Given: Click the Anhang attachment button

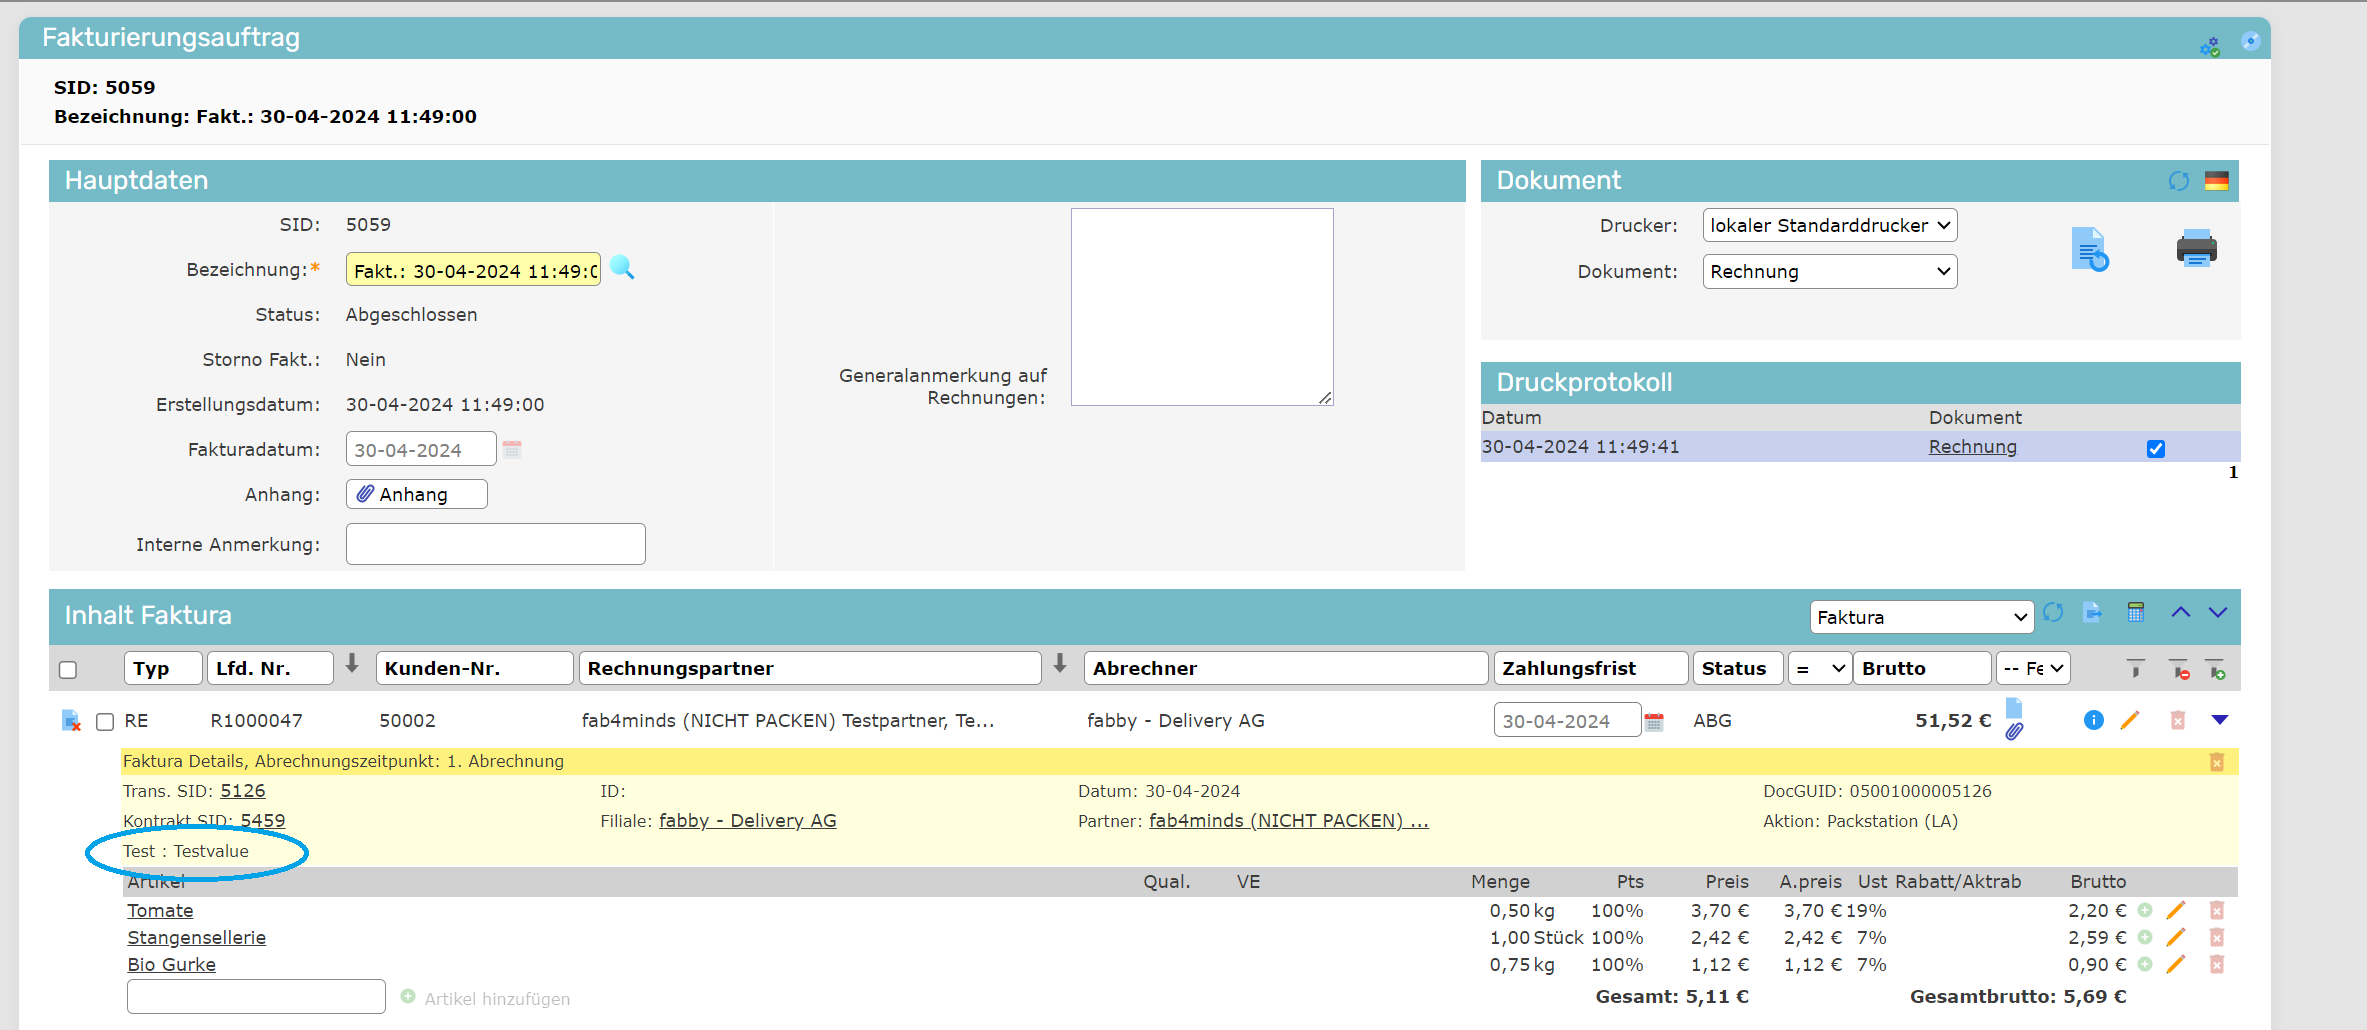Looking at the screenshot, I should coord(416,494).
